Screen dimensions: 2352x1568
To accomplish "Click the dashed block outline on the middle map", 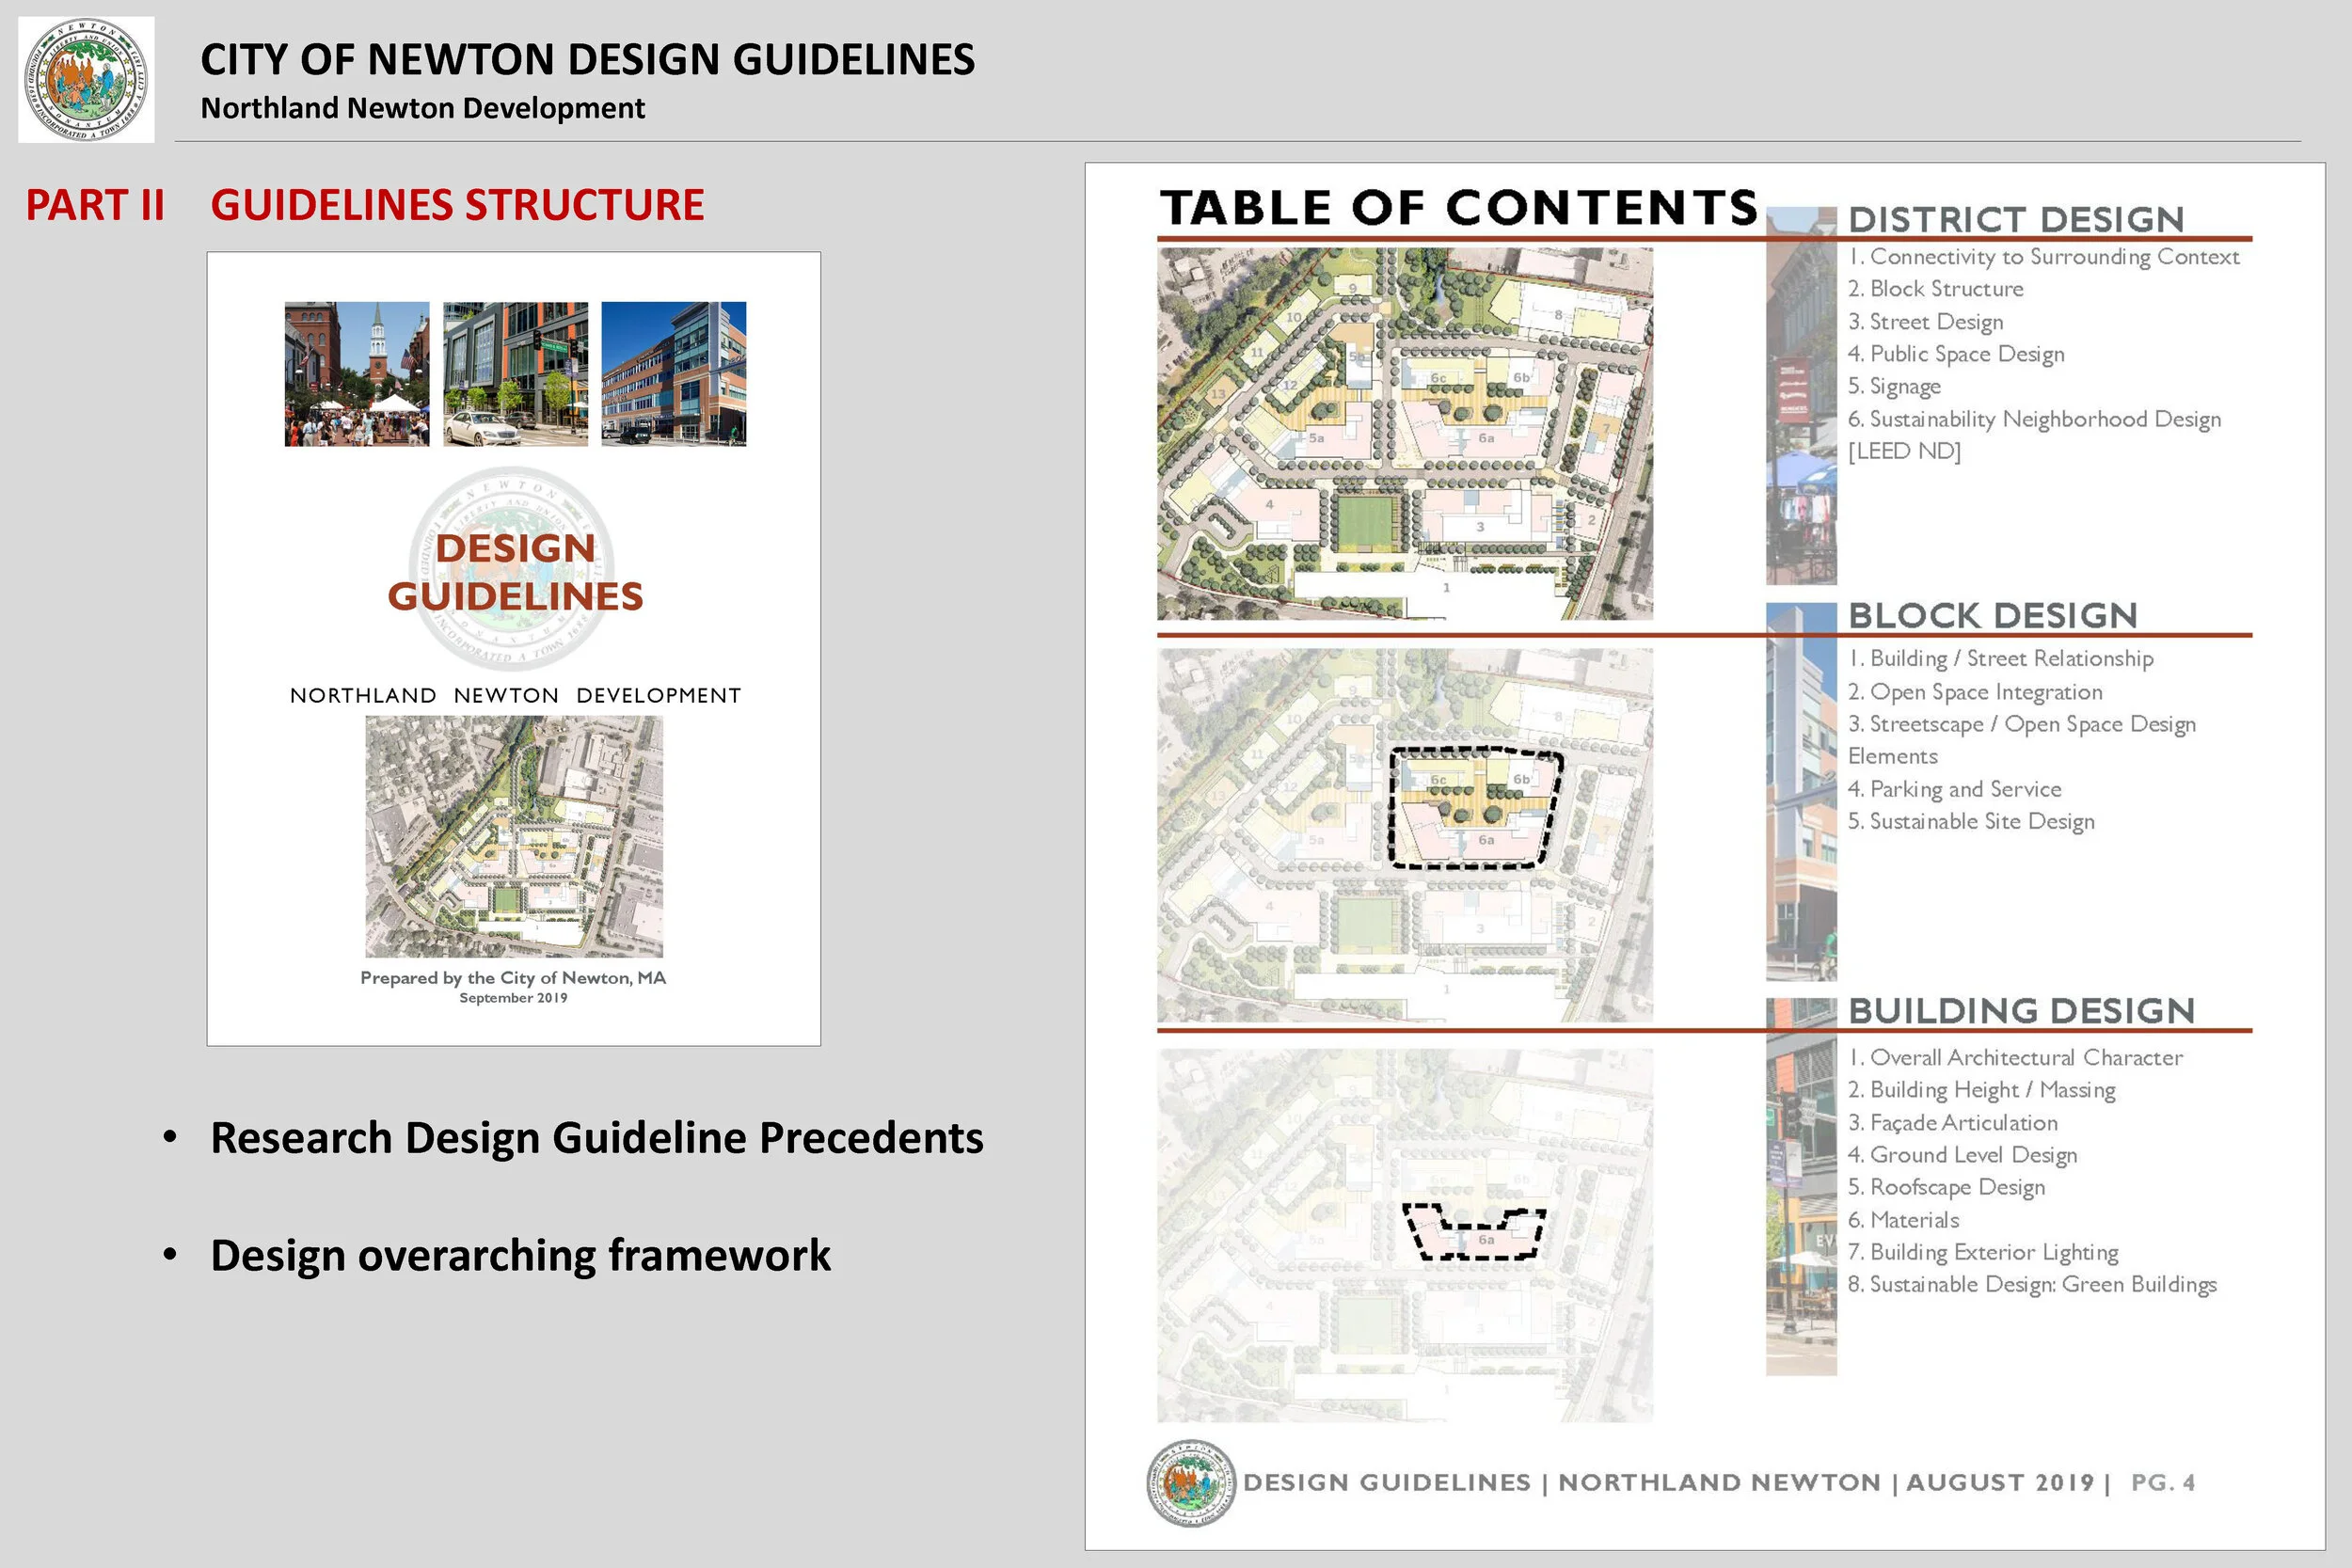I will (1474, 808).
